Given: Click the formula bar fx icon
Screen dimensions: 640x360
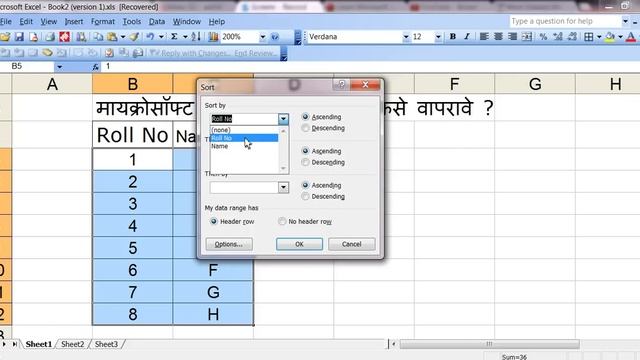Looking at the screenshot, I should click(x=96, y=67).
